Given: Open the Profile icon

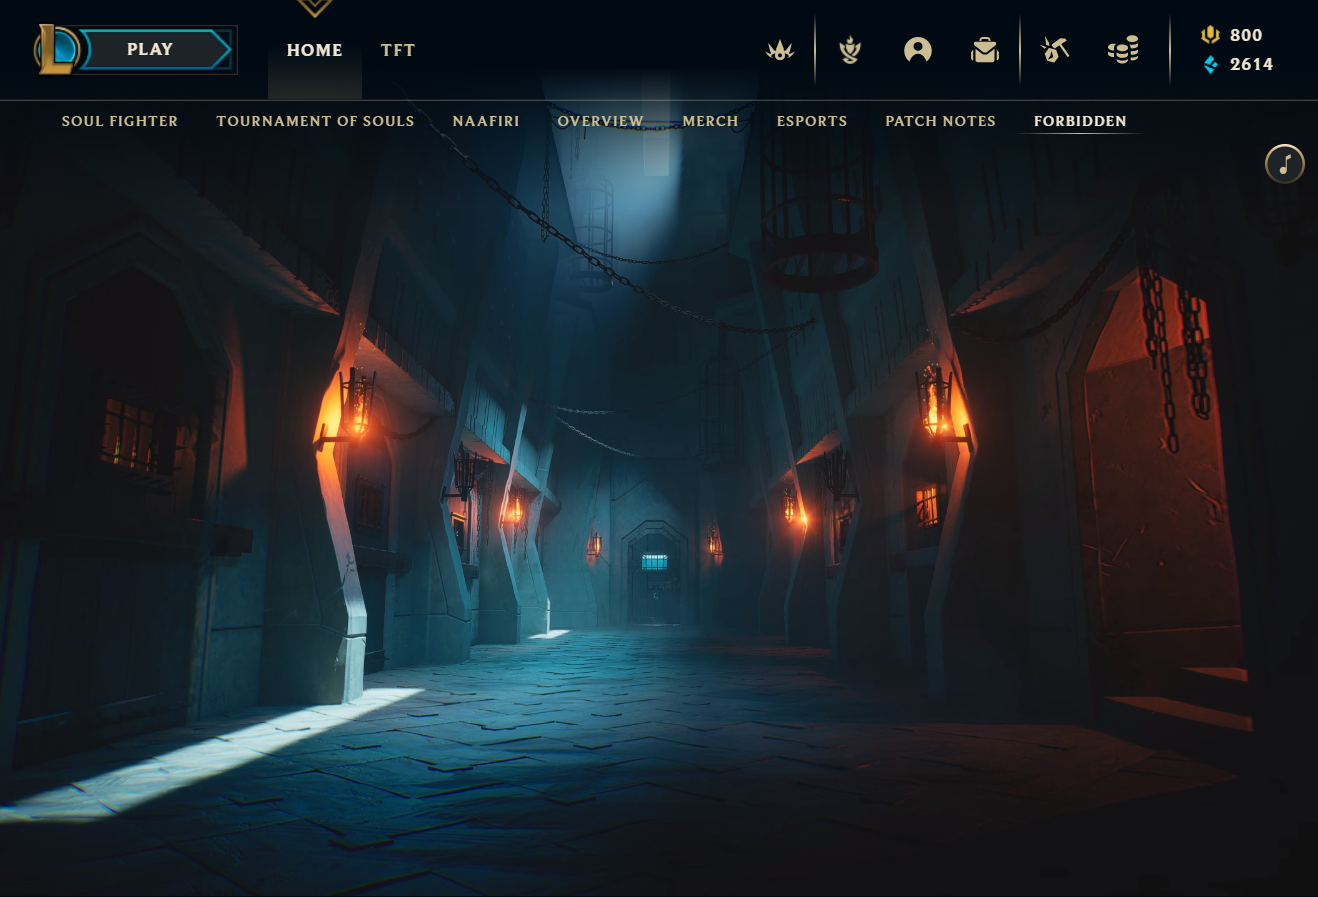Looking at the screenshot, I should 918,50.
